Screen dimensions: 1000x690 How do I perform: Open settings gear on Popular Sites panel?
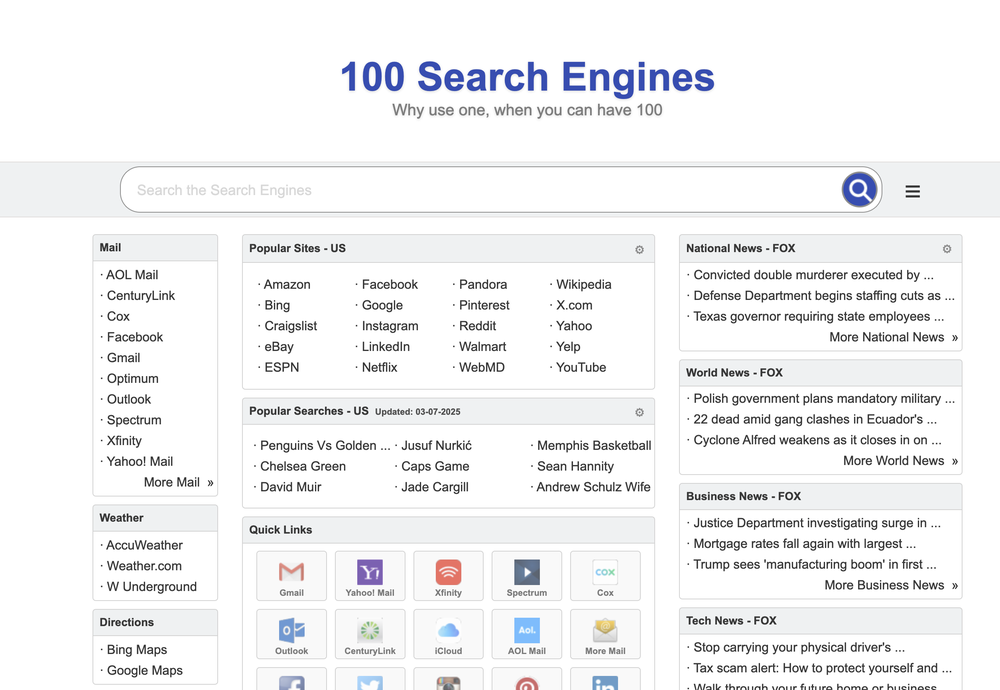(639, 250)
